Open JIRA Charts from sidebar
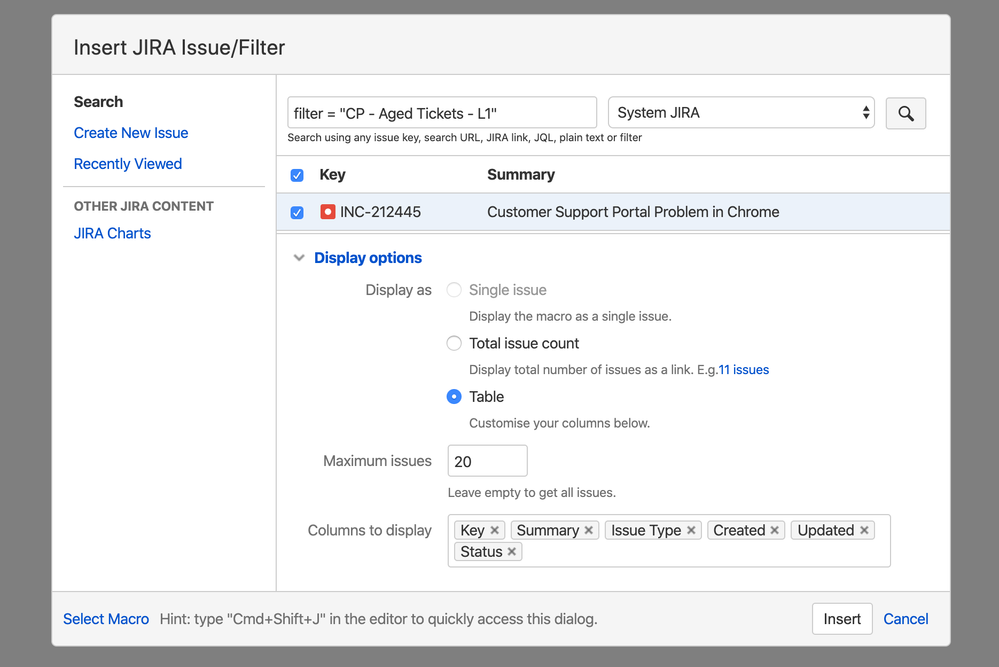 [112, 233]
